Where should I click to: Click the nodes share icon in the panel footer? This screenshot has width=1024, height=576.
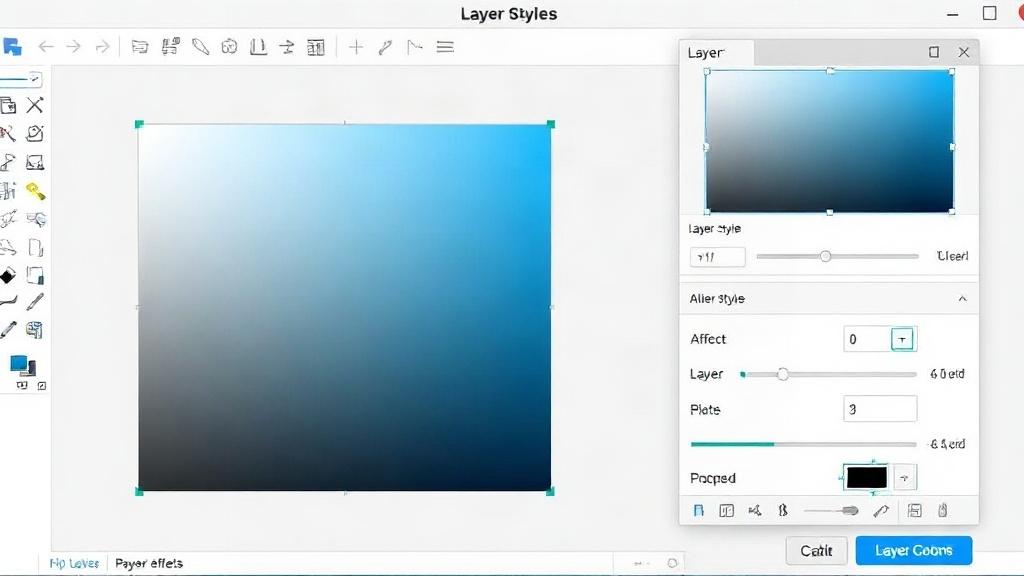point(755,511)
